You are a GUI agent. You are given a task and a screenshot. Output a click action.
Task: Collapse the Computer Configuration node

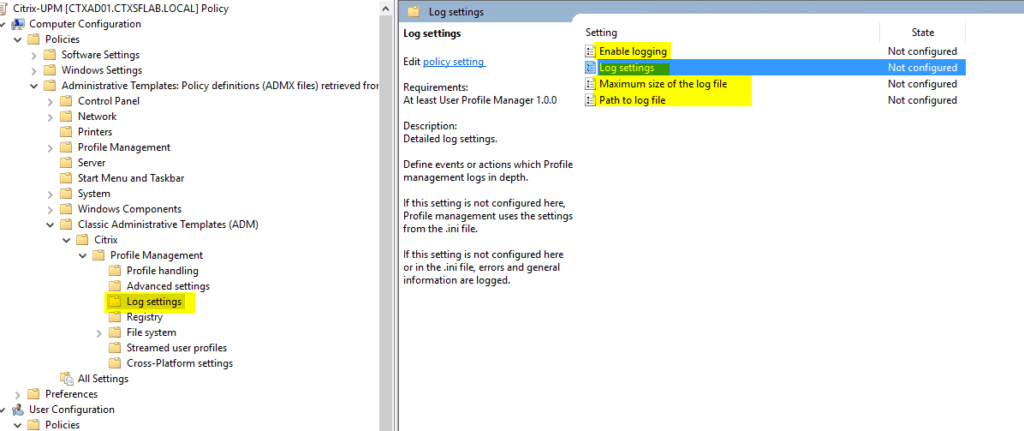(3, 24)
